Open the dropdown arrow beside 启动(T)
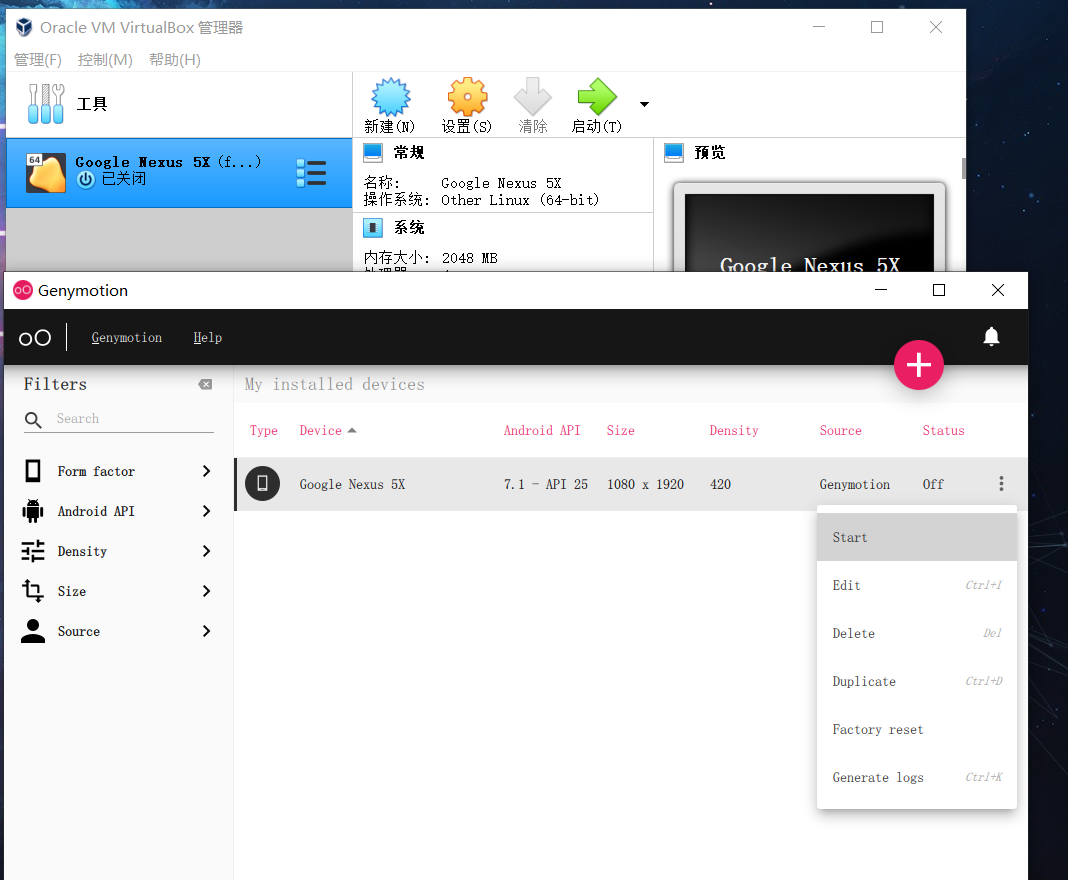Screen dimensions: 1068x880 pos(644,104)
